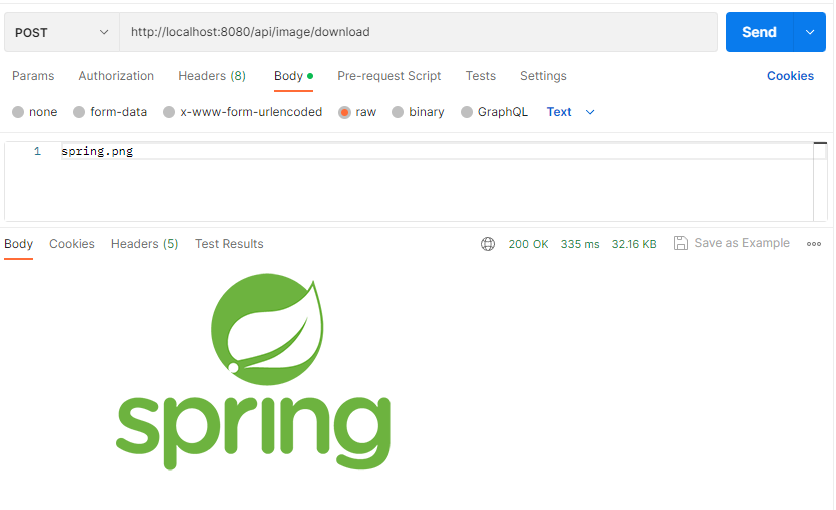
Task: Switch to the Params tab
Action: [x=33, y=76]
